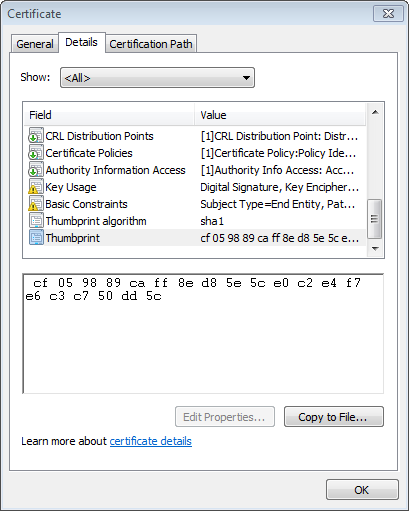This screenshot has width=409, height=511.
Task: Click the Certificate Policies extension icon
Action: pos(36,153)
